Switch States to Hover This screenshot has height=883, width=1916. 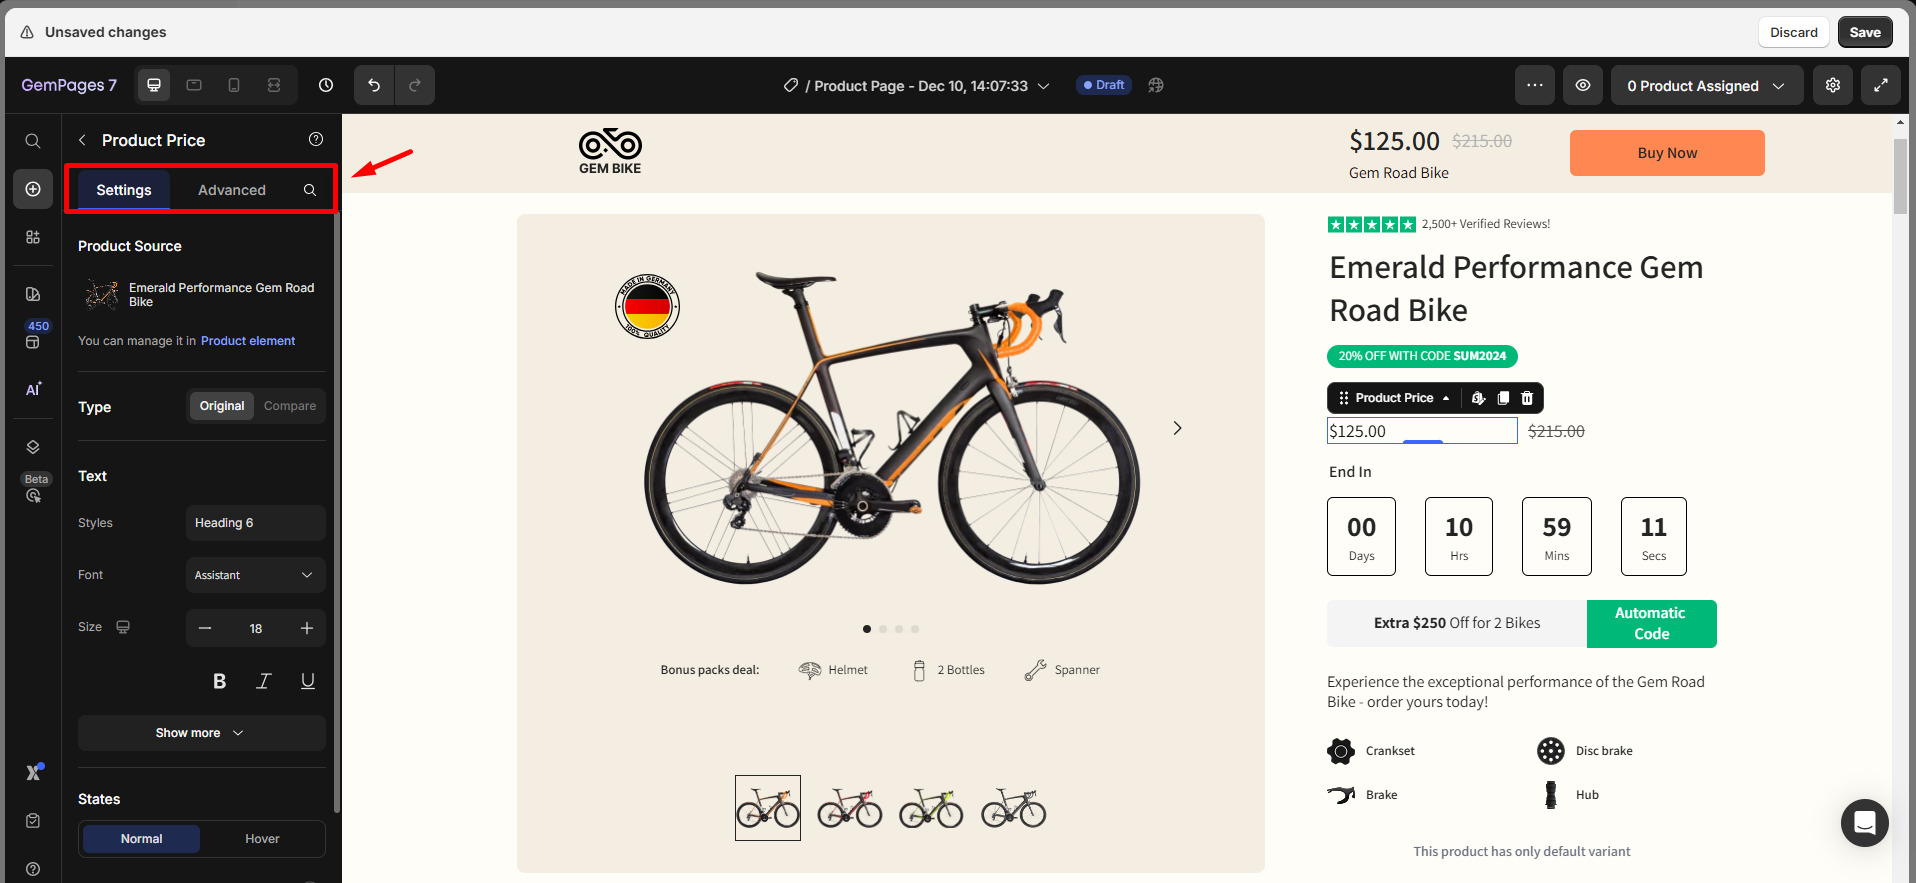click(262, 838)
